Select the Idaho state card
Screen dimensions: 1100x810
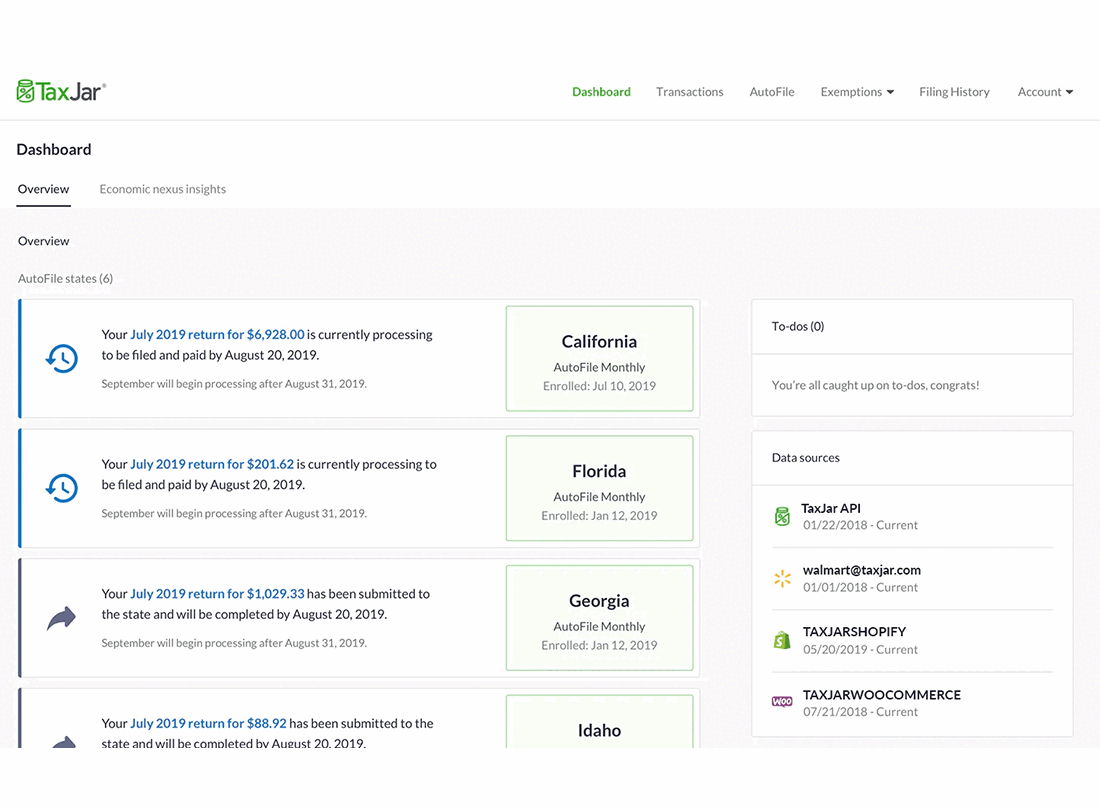599,722
